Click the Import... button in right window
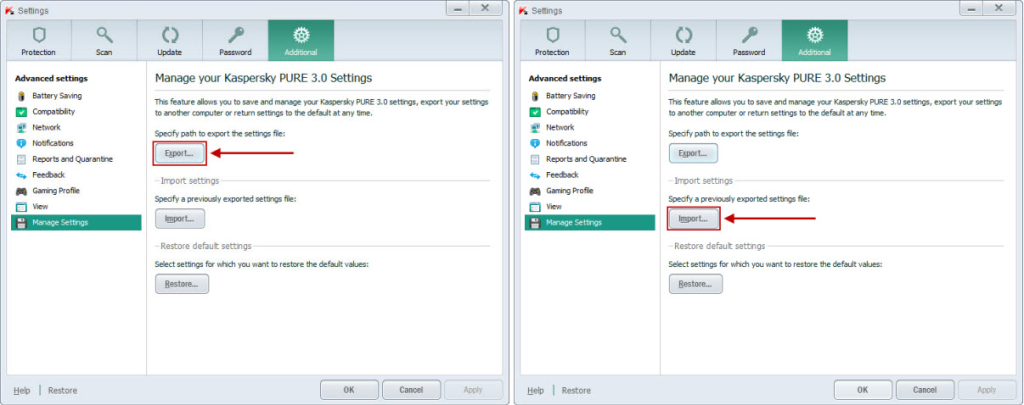The height and width of the screenshot is (405, 1024). pyautogui.click(x=694, y=219)
